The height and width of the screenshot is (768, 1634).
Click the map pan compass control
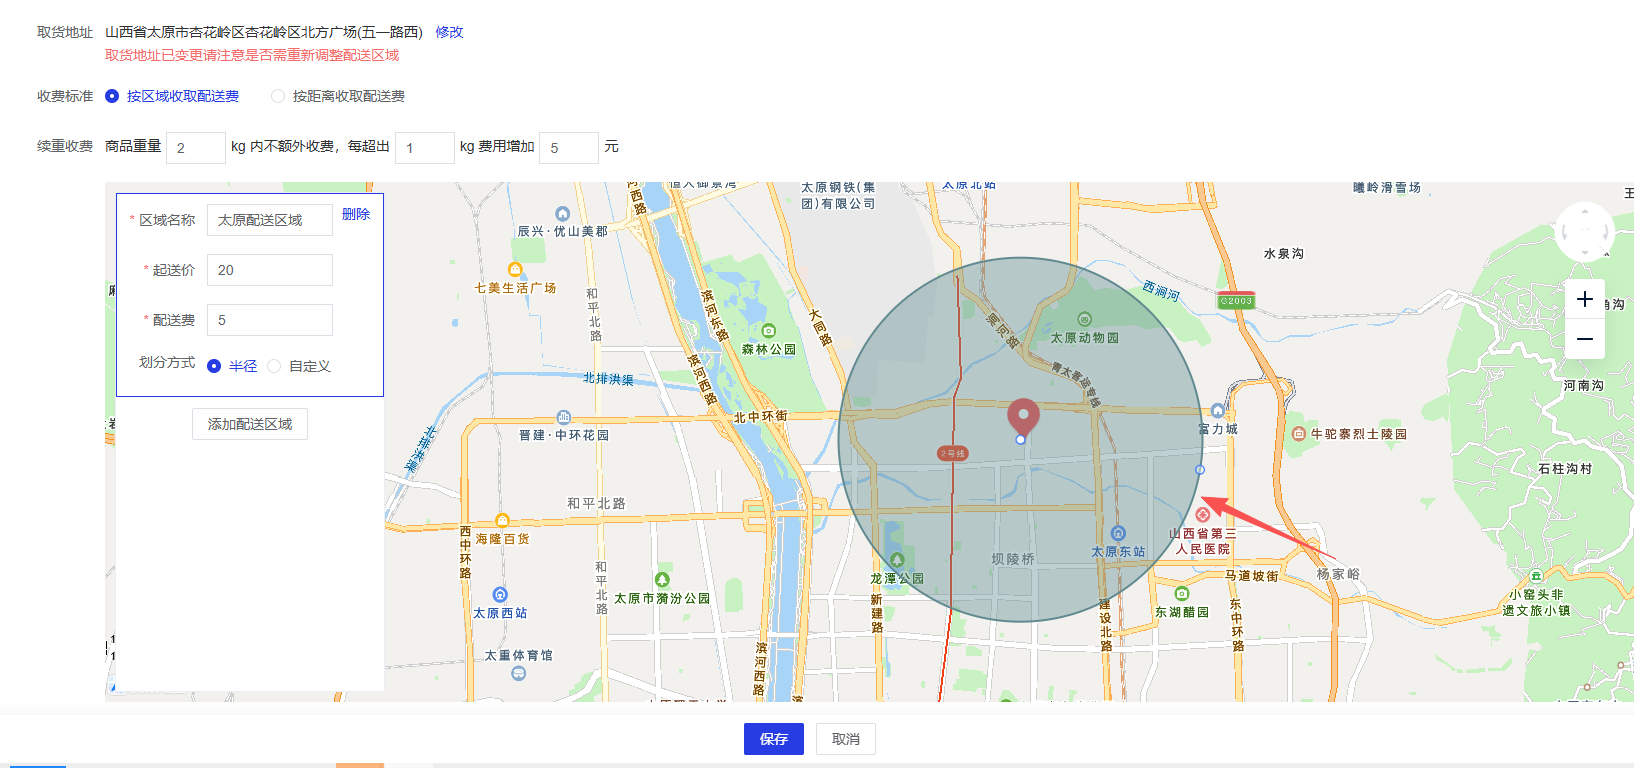coord(1584,232)
